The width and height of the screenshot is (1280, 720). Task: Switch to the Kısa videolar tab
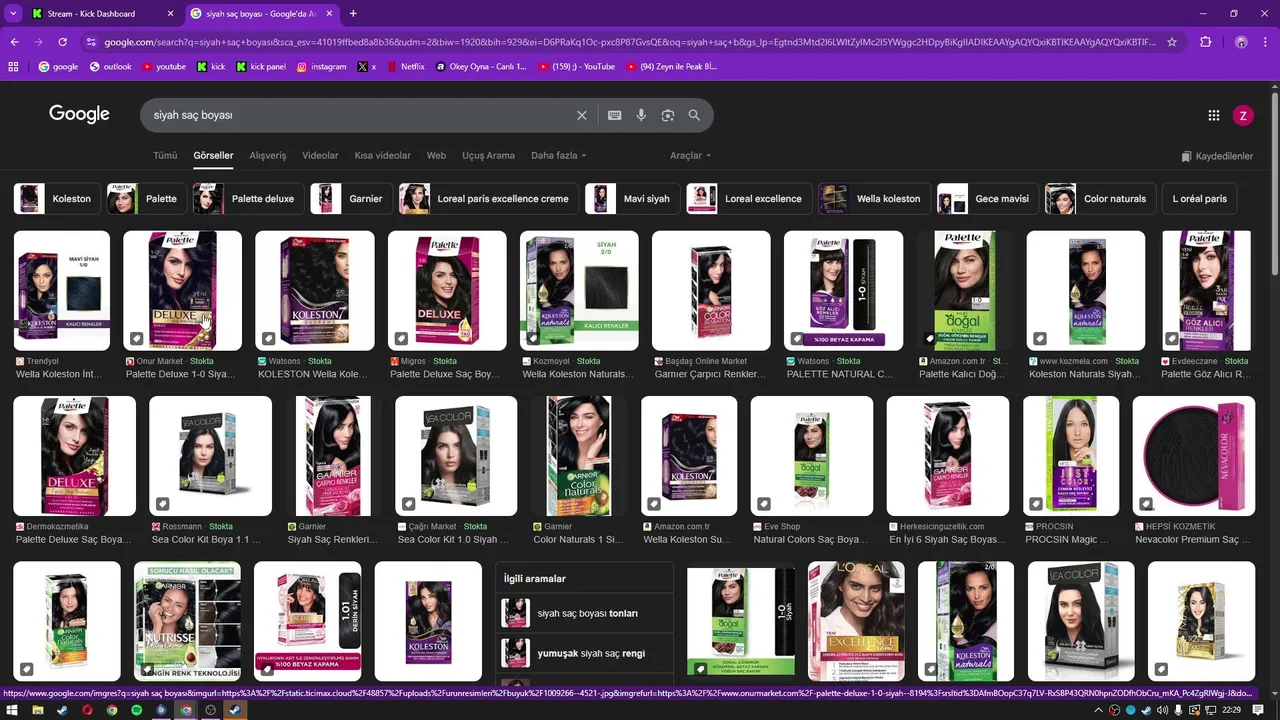(383, 156)
